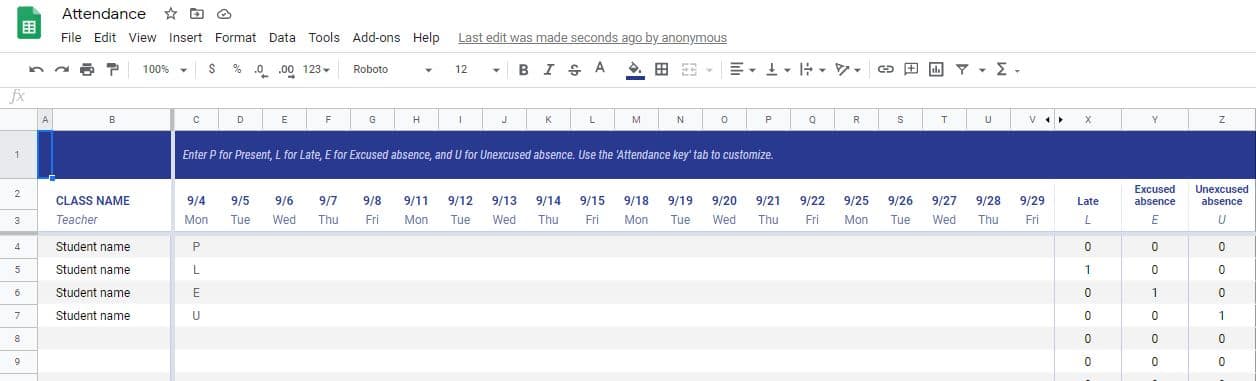Open the borders tool
The image size is (1256, 381).
point(661,69)
